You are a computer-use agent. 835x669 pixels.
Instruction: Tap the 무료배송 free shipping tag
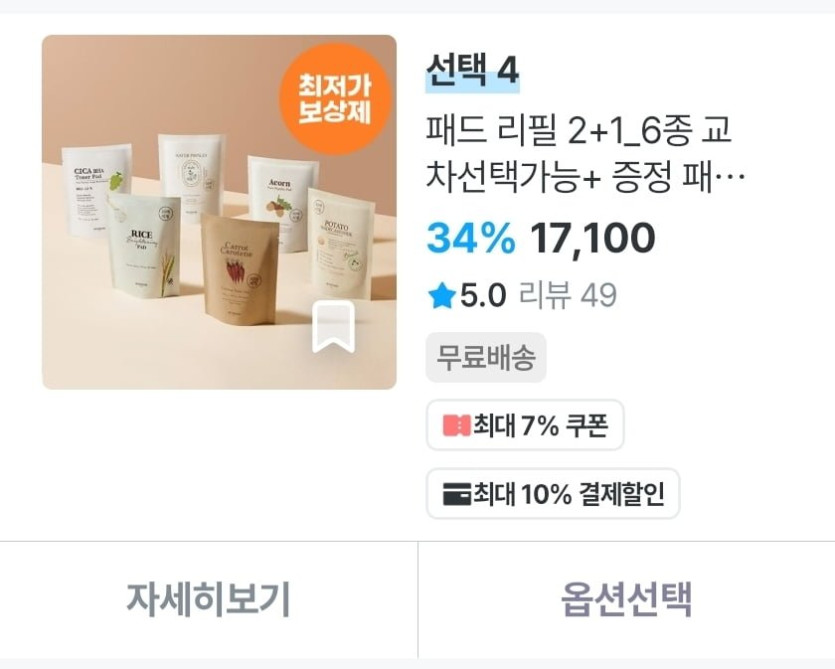(486, 357)
